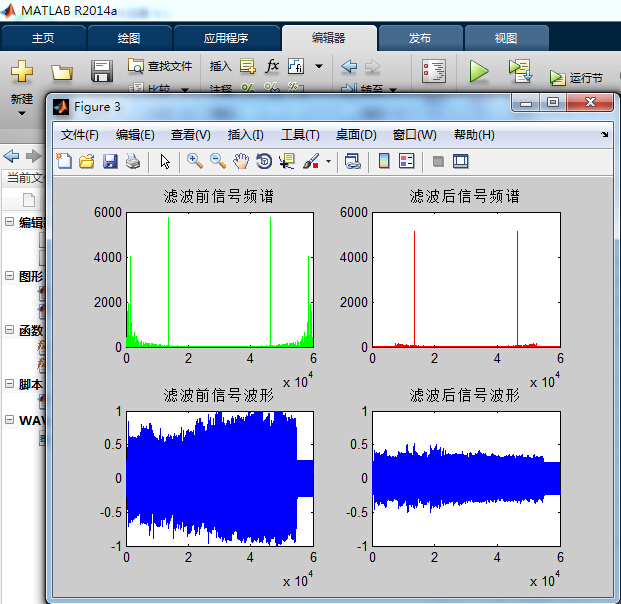
Task: Select the Brush data tool
Action: (311, 161)
